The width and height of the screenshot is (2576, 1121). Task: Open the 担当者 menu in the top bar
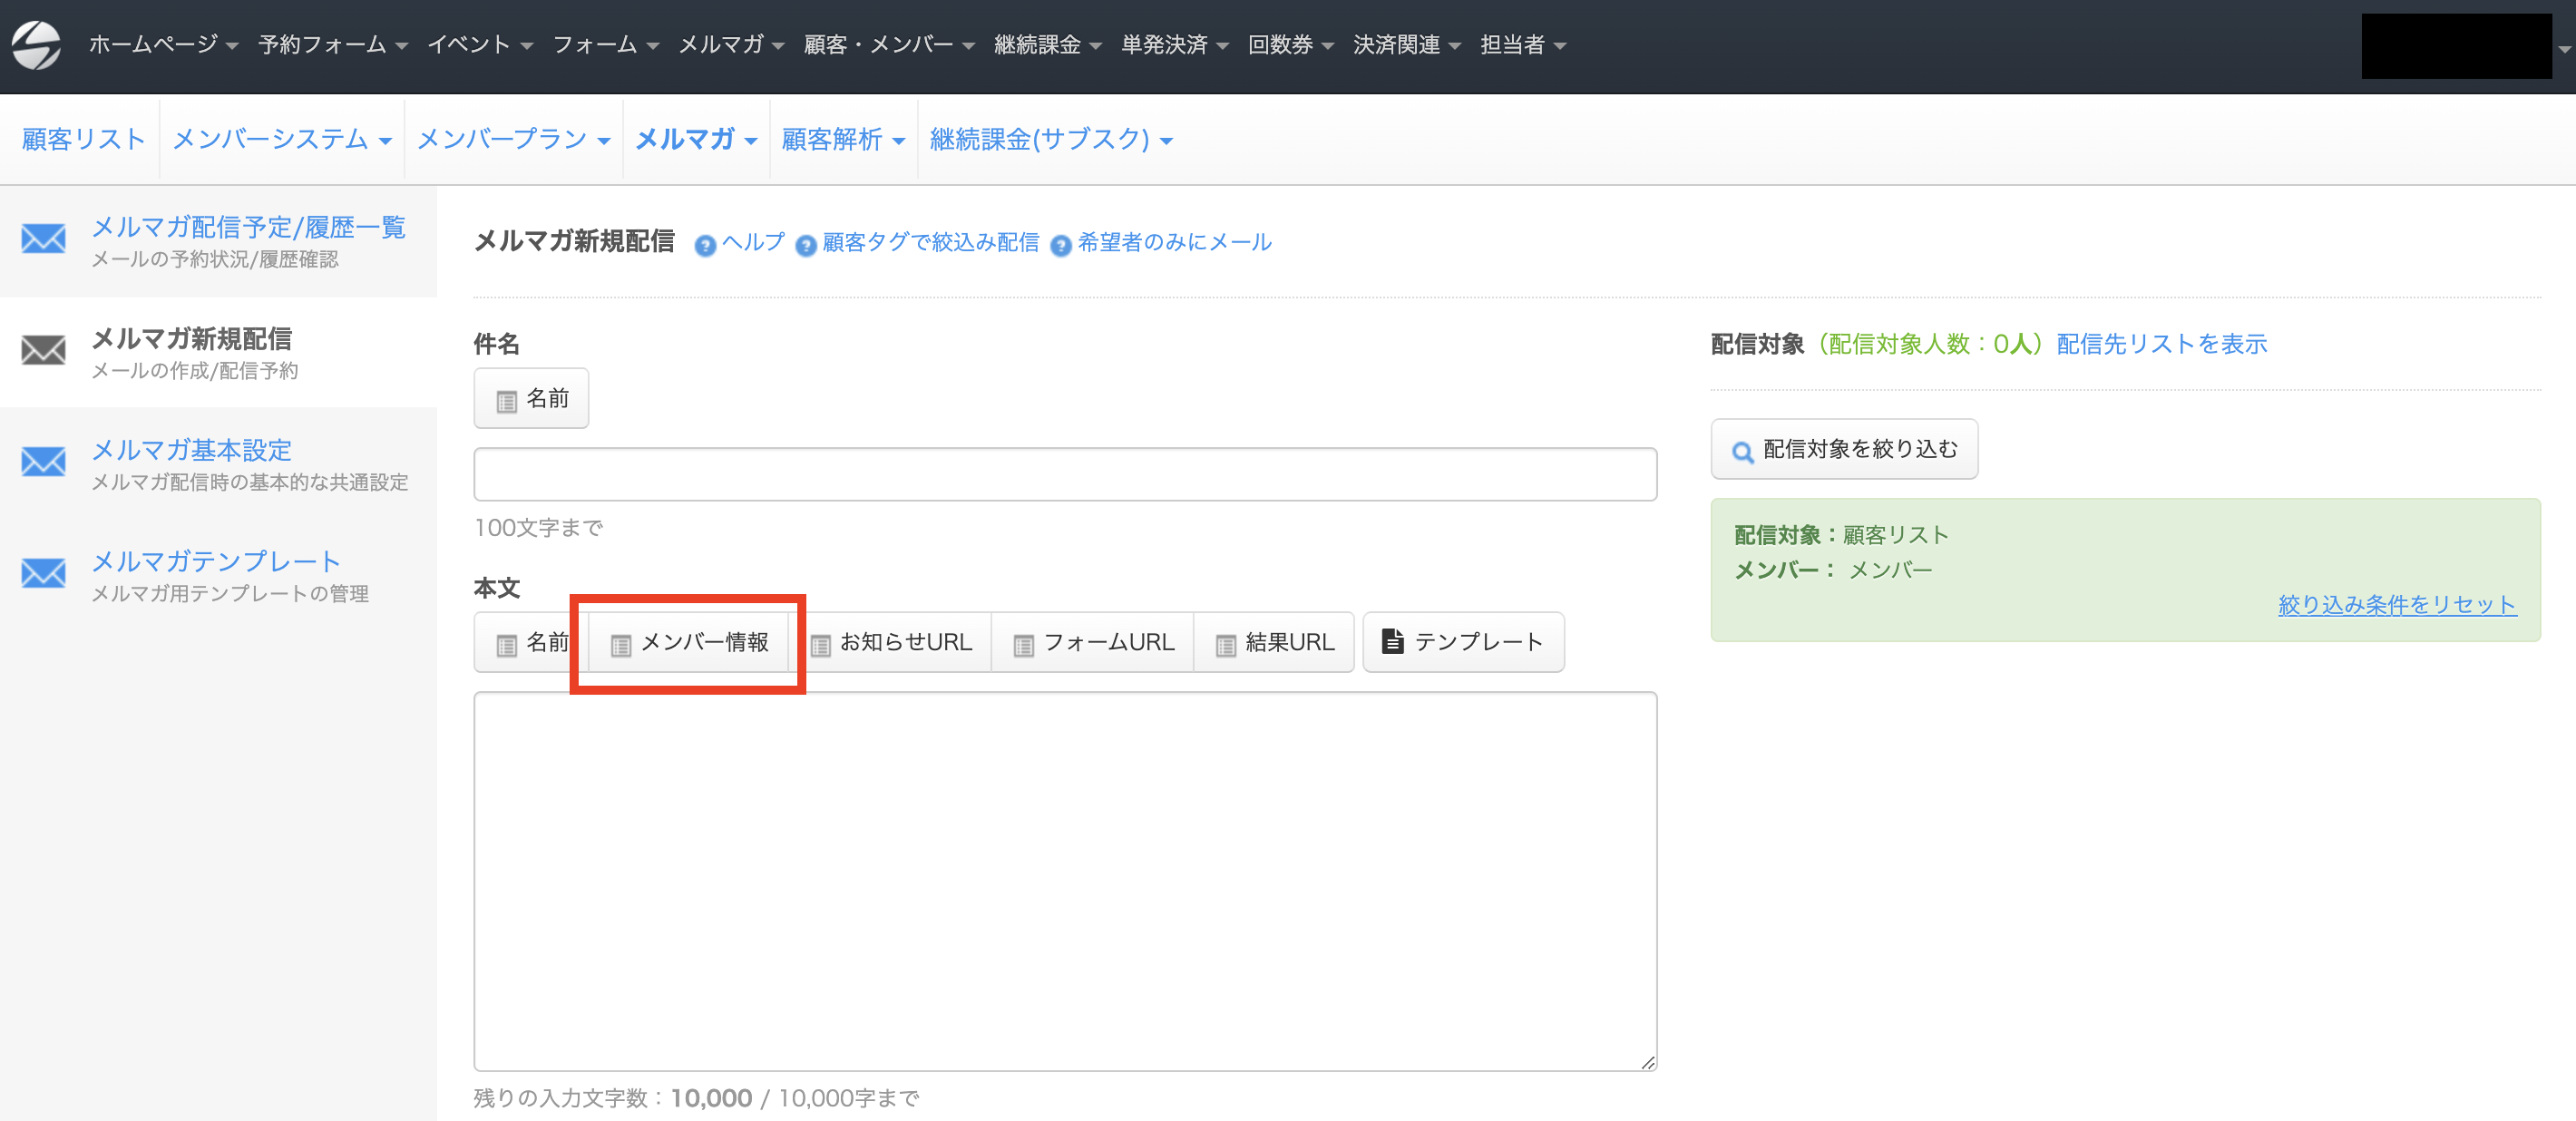click(x=1522, y=45)
